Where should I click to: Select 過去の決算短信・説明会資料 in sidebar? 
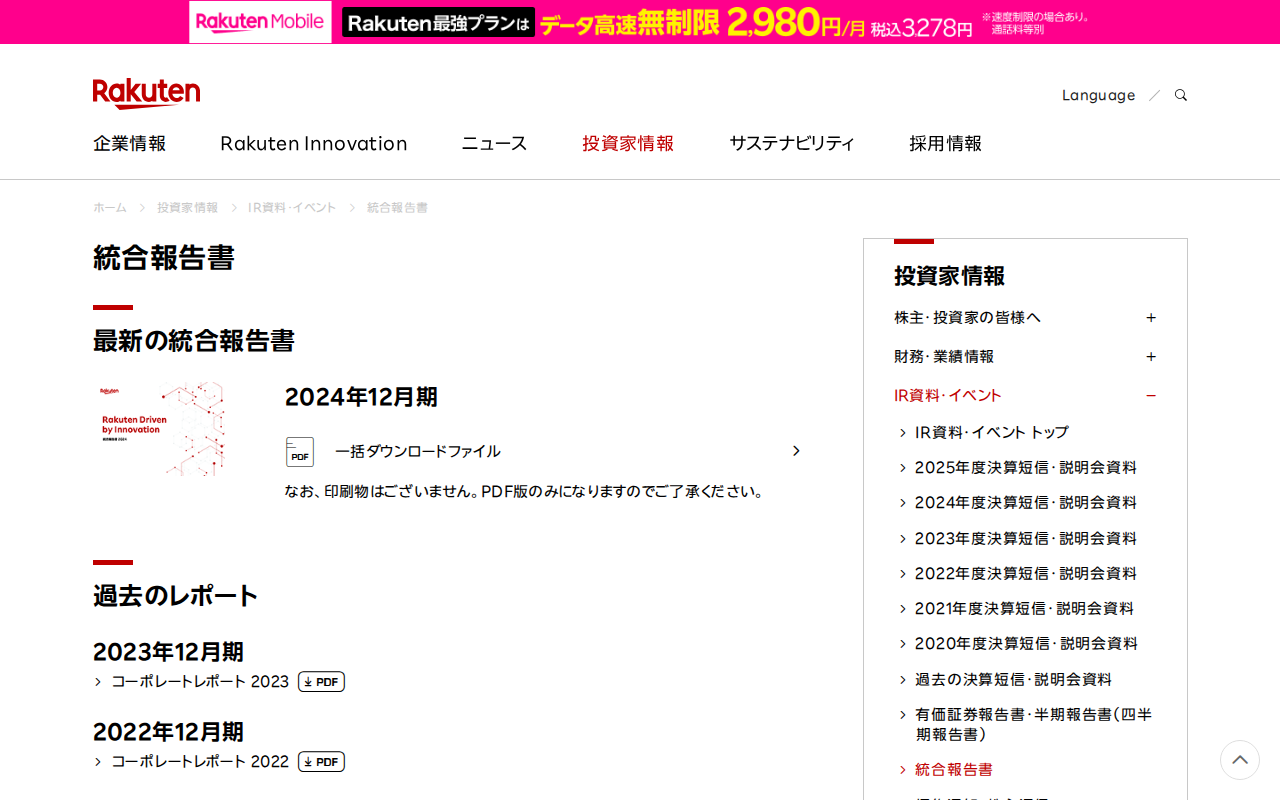[x=1013, y=680]
